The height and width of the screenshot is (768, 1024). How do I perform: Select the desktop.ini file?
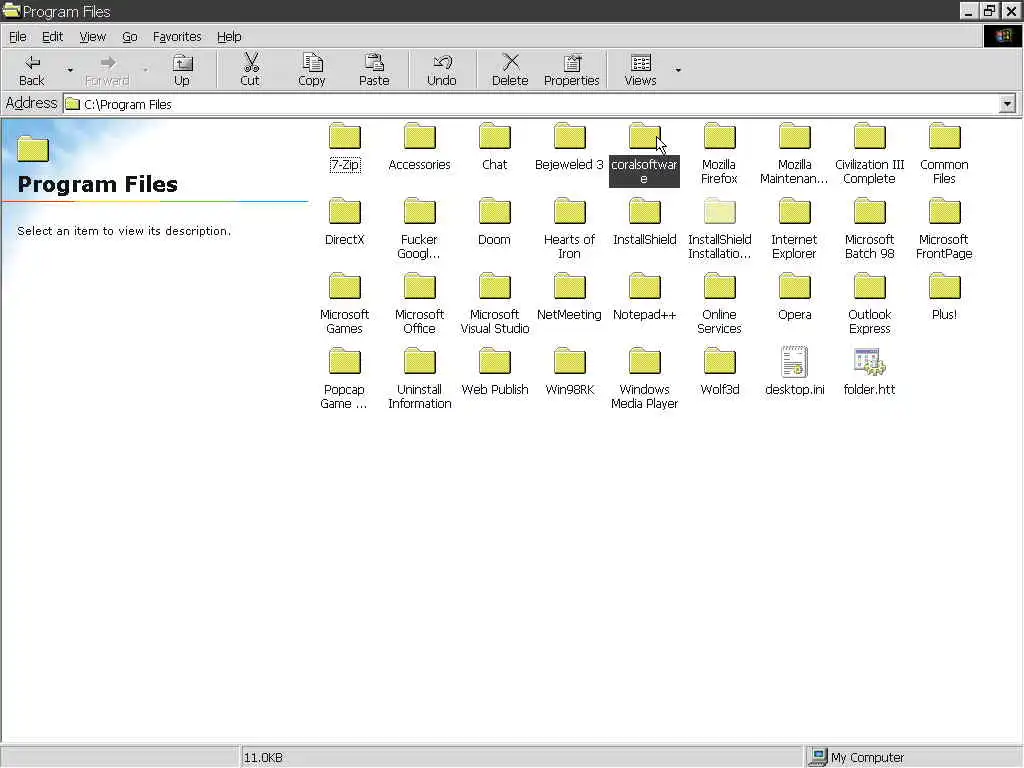(794, 372)
